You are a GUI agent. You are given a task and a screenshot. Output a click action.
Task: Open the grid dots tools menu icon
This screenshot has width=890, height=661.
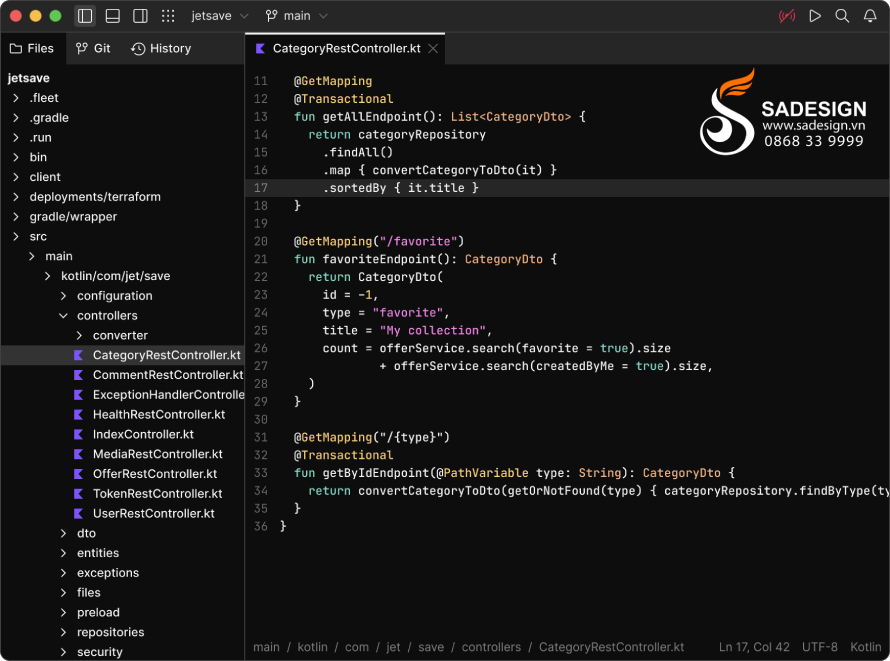click(x=168, y=16)
